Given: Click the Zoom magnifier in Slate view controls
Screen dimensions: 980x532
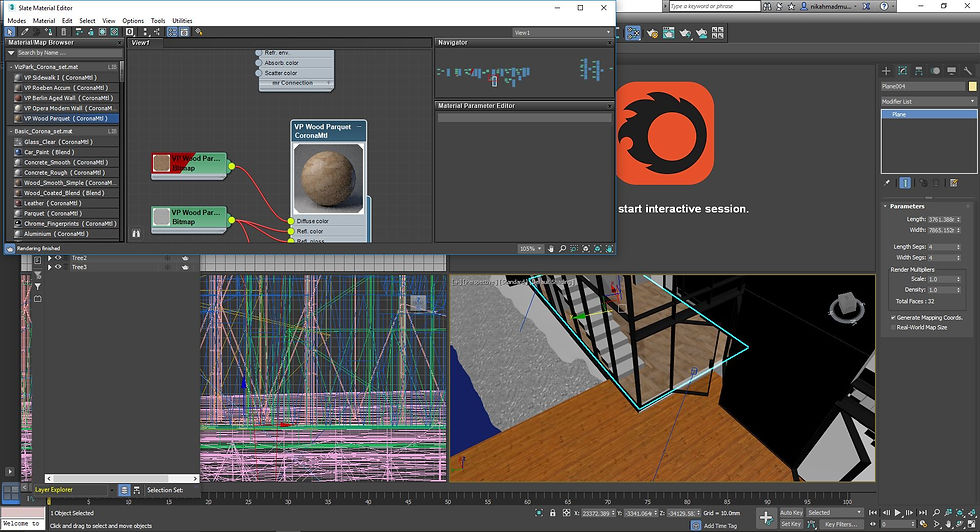Looking at the screenshot, I should coord(562,249).
